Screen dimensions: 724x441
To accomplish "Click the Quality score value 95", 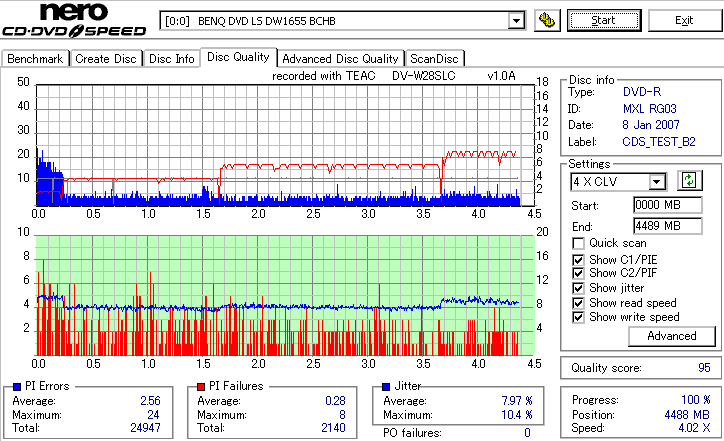I will pyautogui.click(x=704, y=368).
